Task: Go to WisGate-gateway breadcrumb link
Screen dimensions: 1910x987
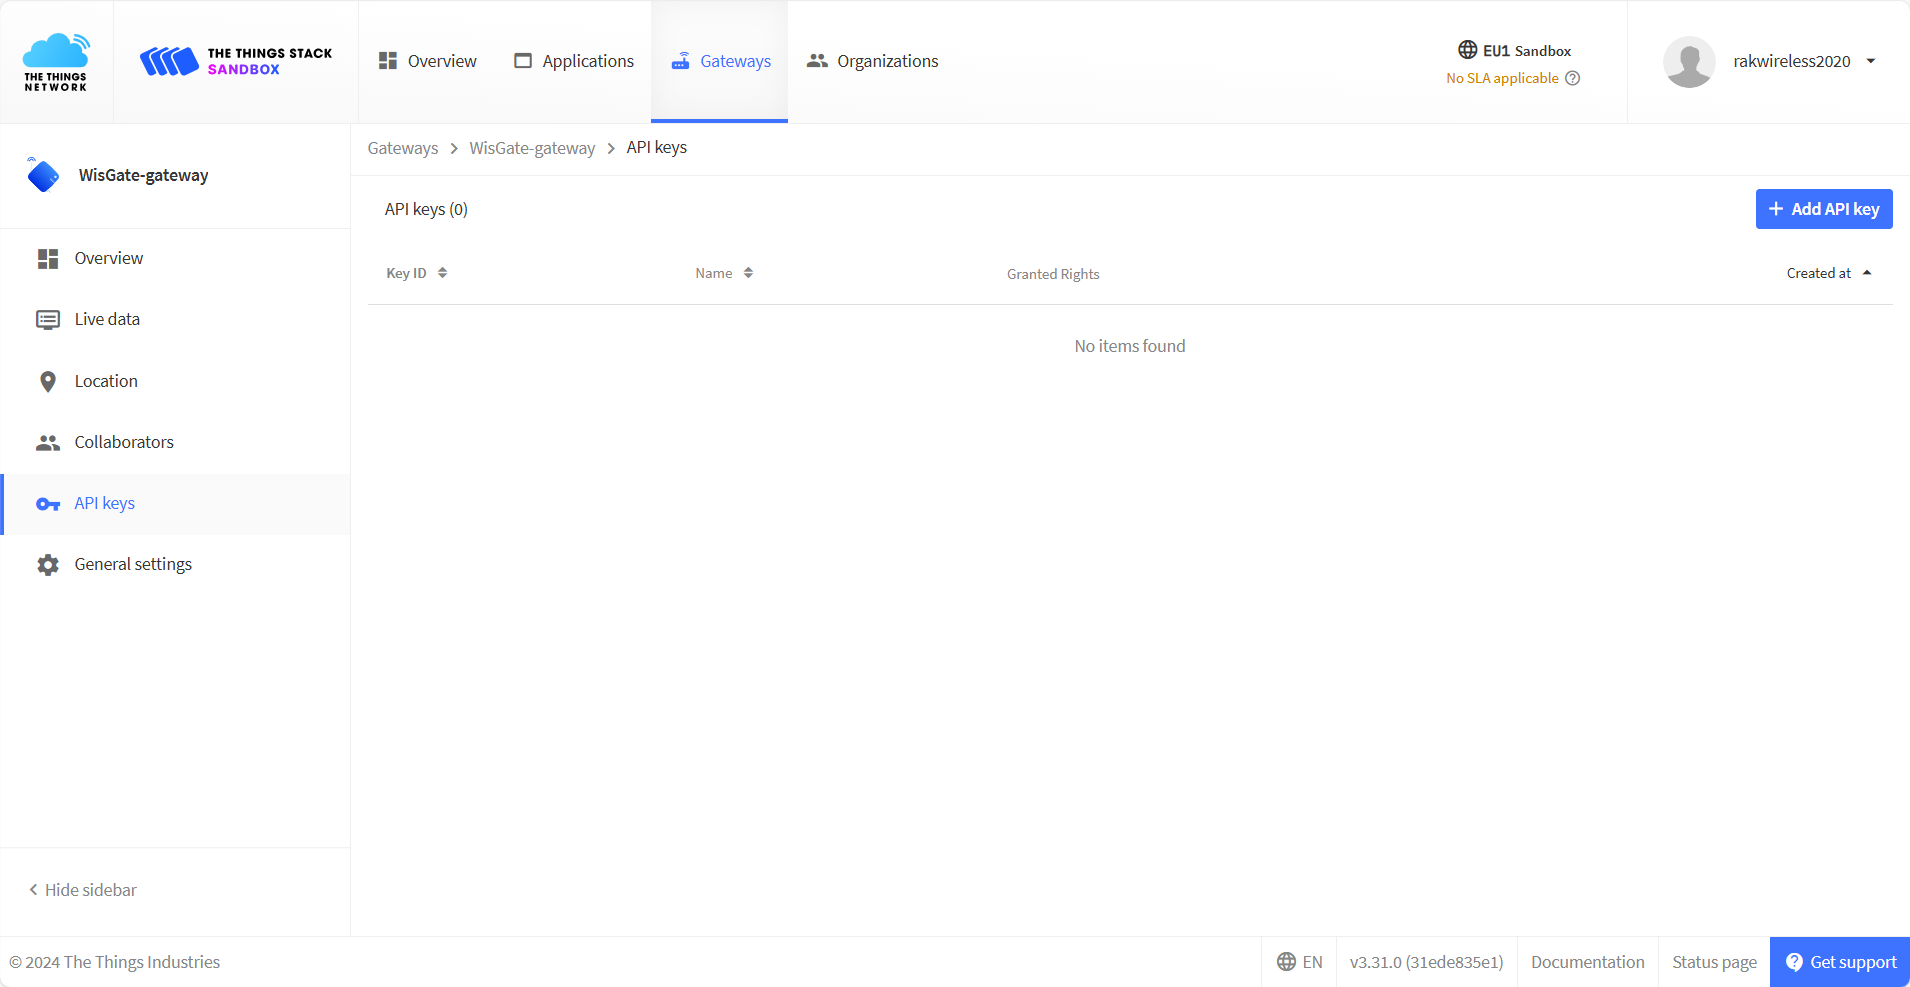Action: 532,148
